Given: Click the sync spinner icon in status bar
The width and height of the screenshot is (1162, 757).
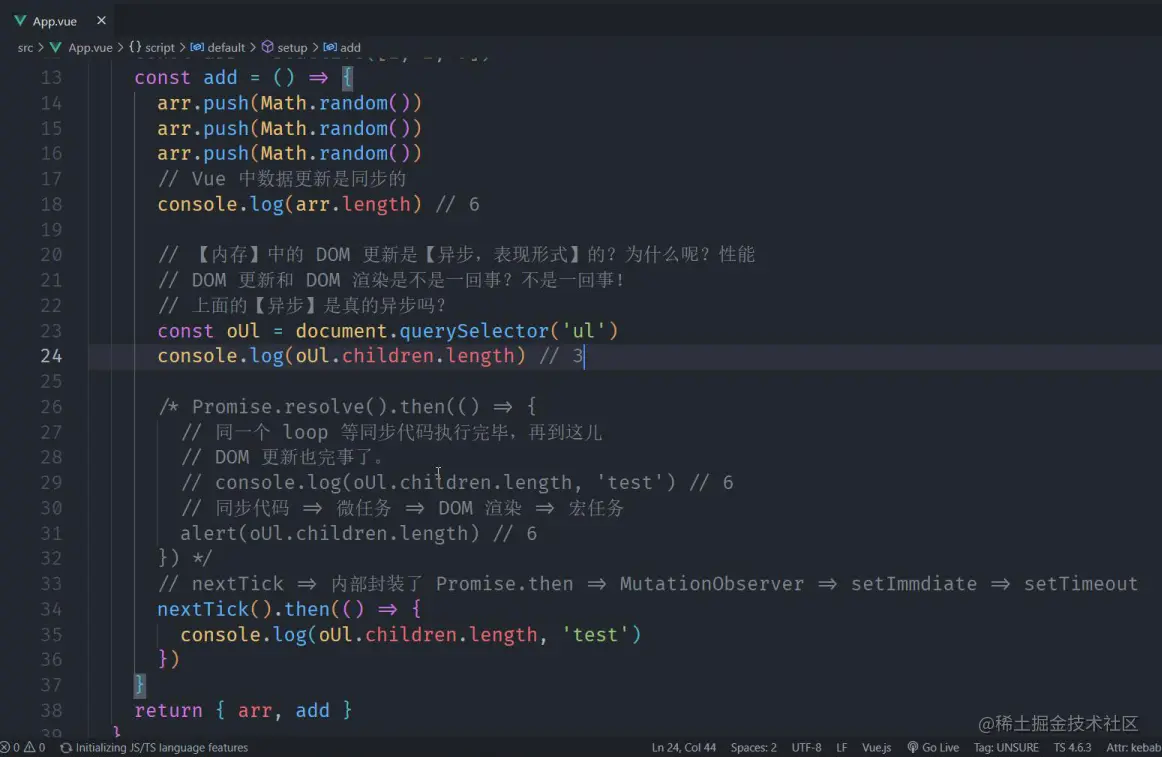Looking at the screenshot, I should coord(66,747).
